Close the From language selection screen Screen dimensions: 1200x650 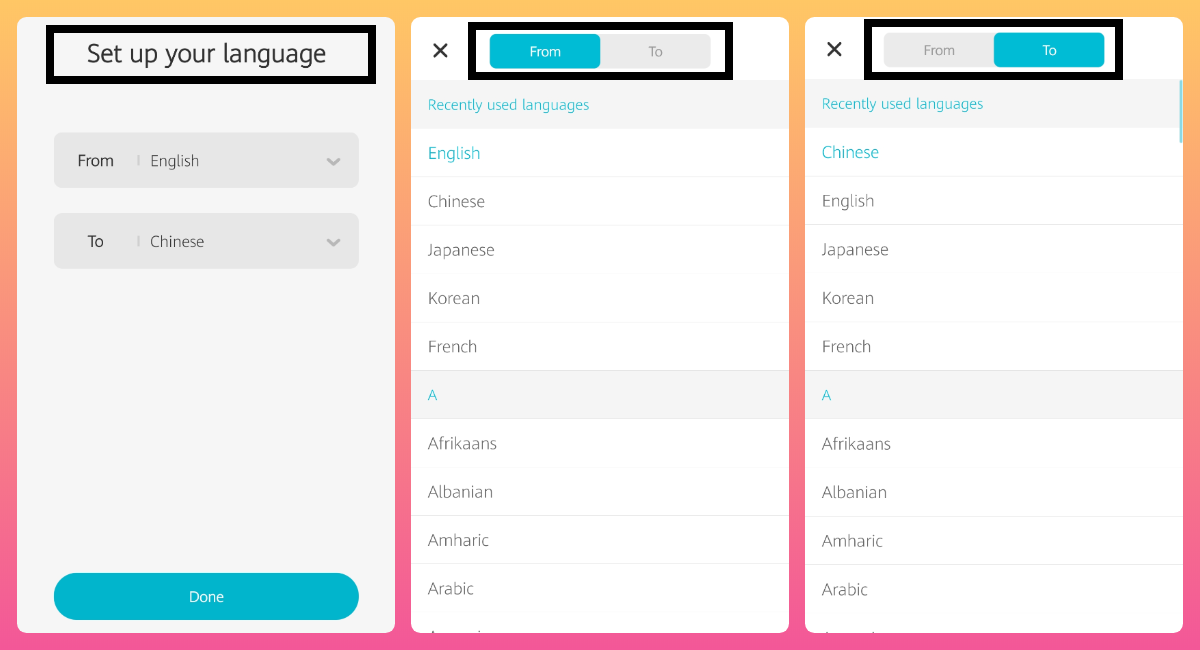point(440,50)
